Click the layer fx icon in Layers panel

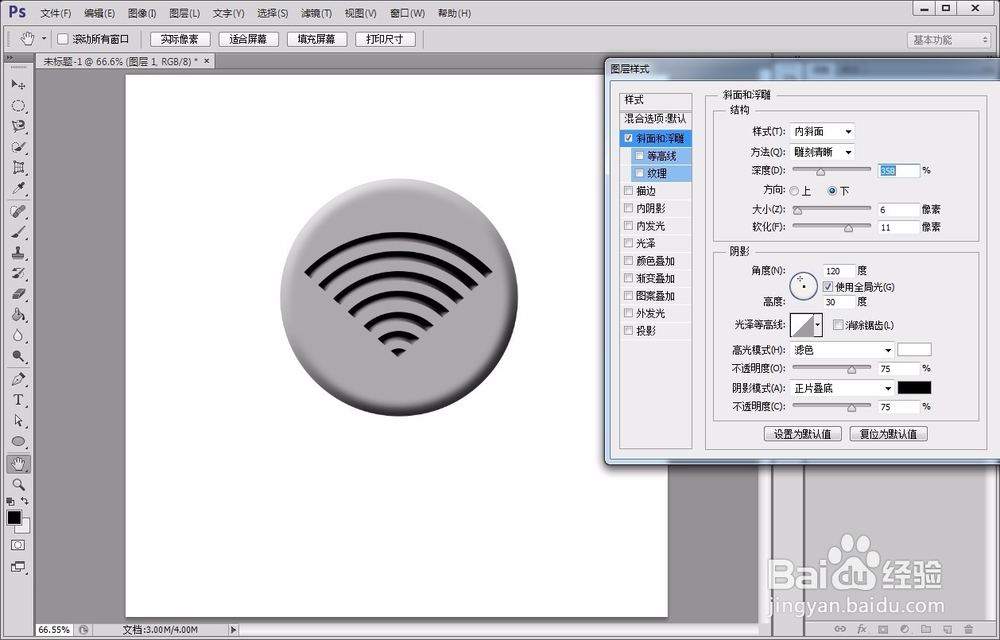(x=862, y=630)
